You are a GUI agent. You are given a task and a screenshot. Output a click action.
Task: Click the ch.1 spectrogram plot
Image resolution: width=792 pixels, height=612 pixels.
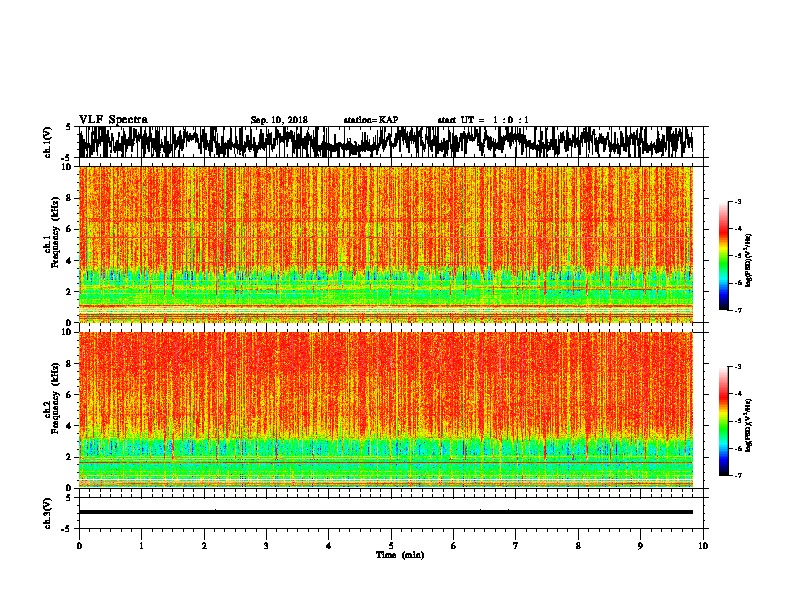386,244
